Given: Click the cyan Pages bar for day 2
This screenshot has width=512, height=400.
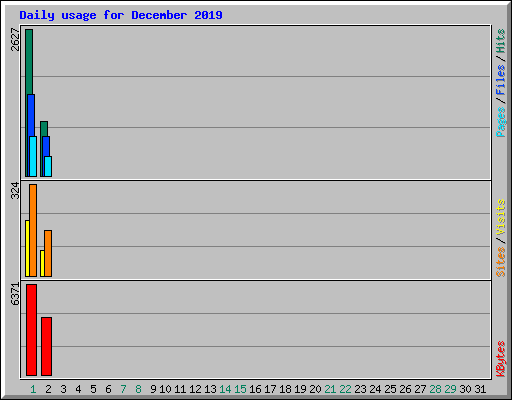Looking at the screenshot, I should coord(48,166).
